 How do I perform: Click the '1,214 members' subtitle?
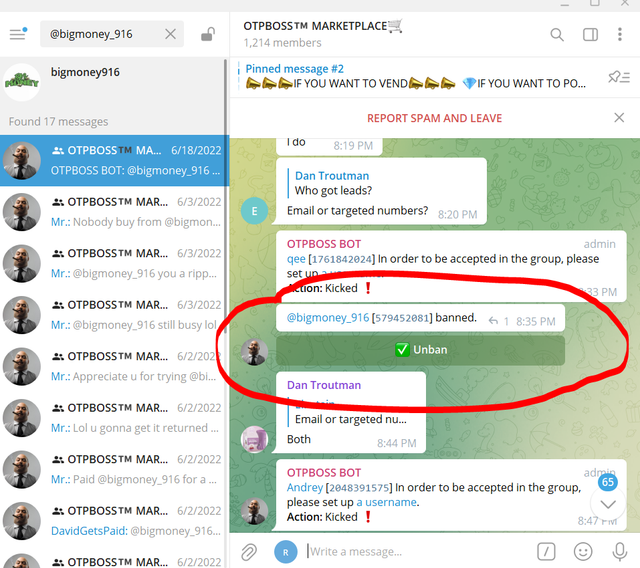click(x=282, y=43)
